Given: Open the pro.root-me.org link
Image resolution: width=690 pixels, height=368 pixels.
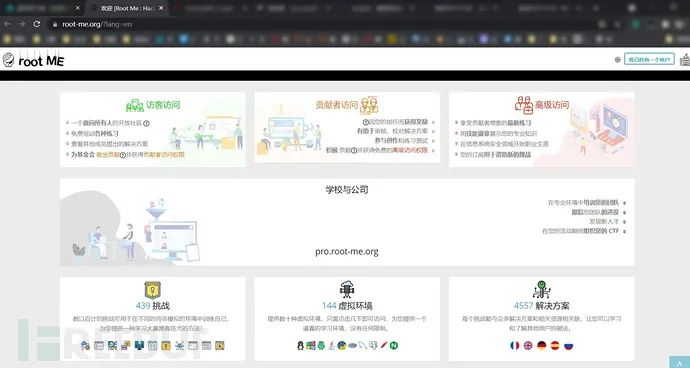Looking at the screenshot, I should pos(347,252).
